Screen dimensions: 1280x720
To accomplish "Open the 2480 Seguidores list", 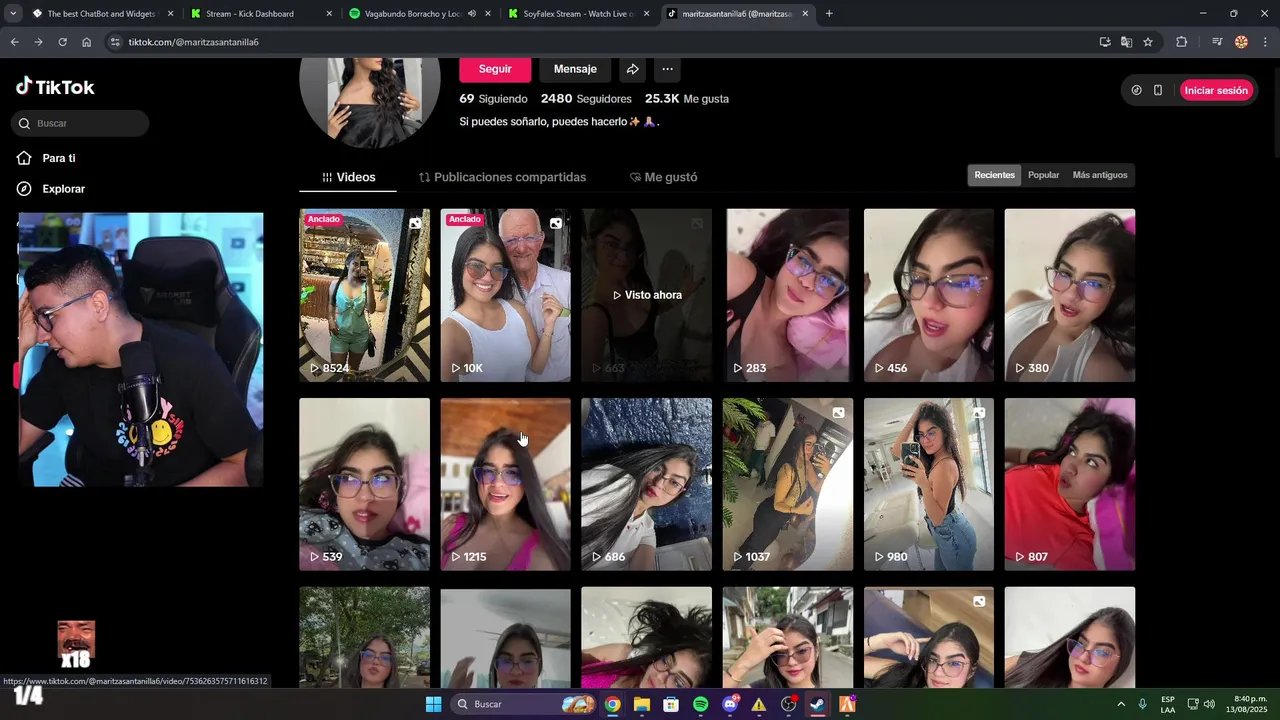I will (x=586, y=99).
